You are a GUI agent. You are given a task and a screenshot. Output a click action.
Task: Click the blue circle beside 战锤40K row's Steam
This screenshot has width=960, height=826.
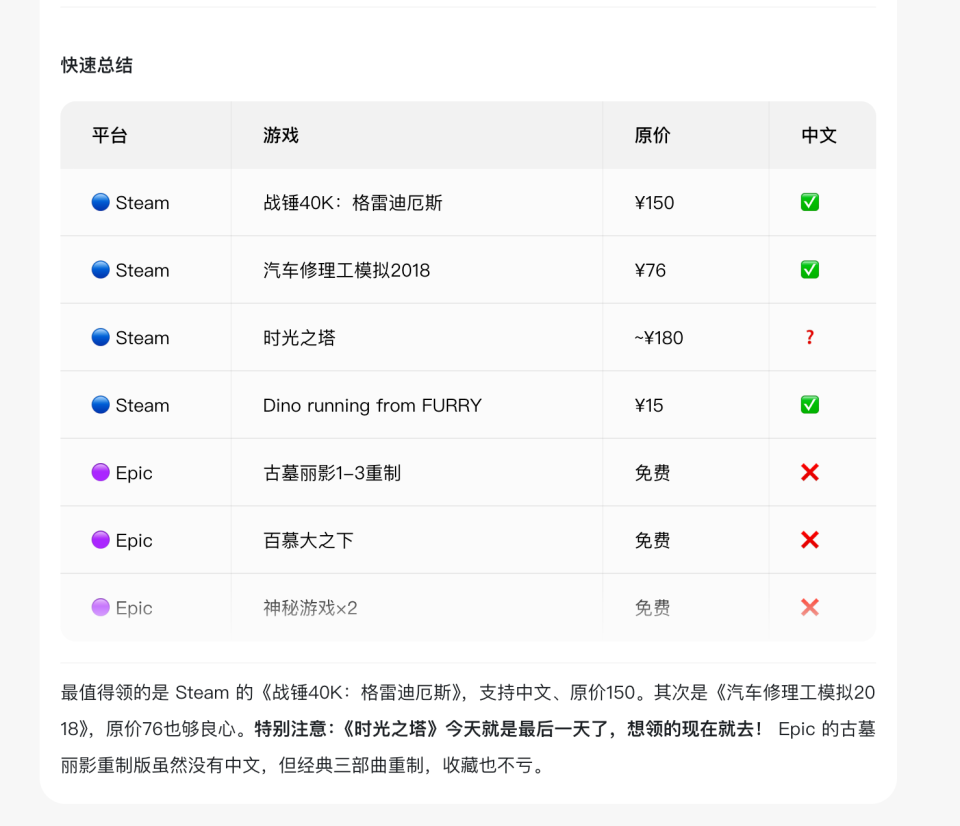100,202
